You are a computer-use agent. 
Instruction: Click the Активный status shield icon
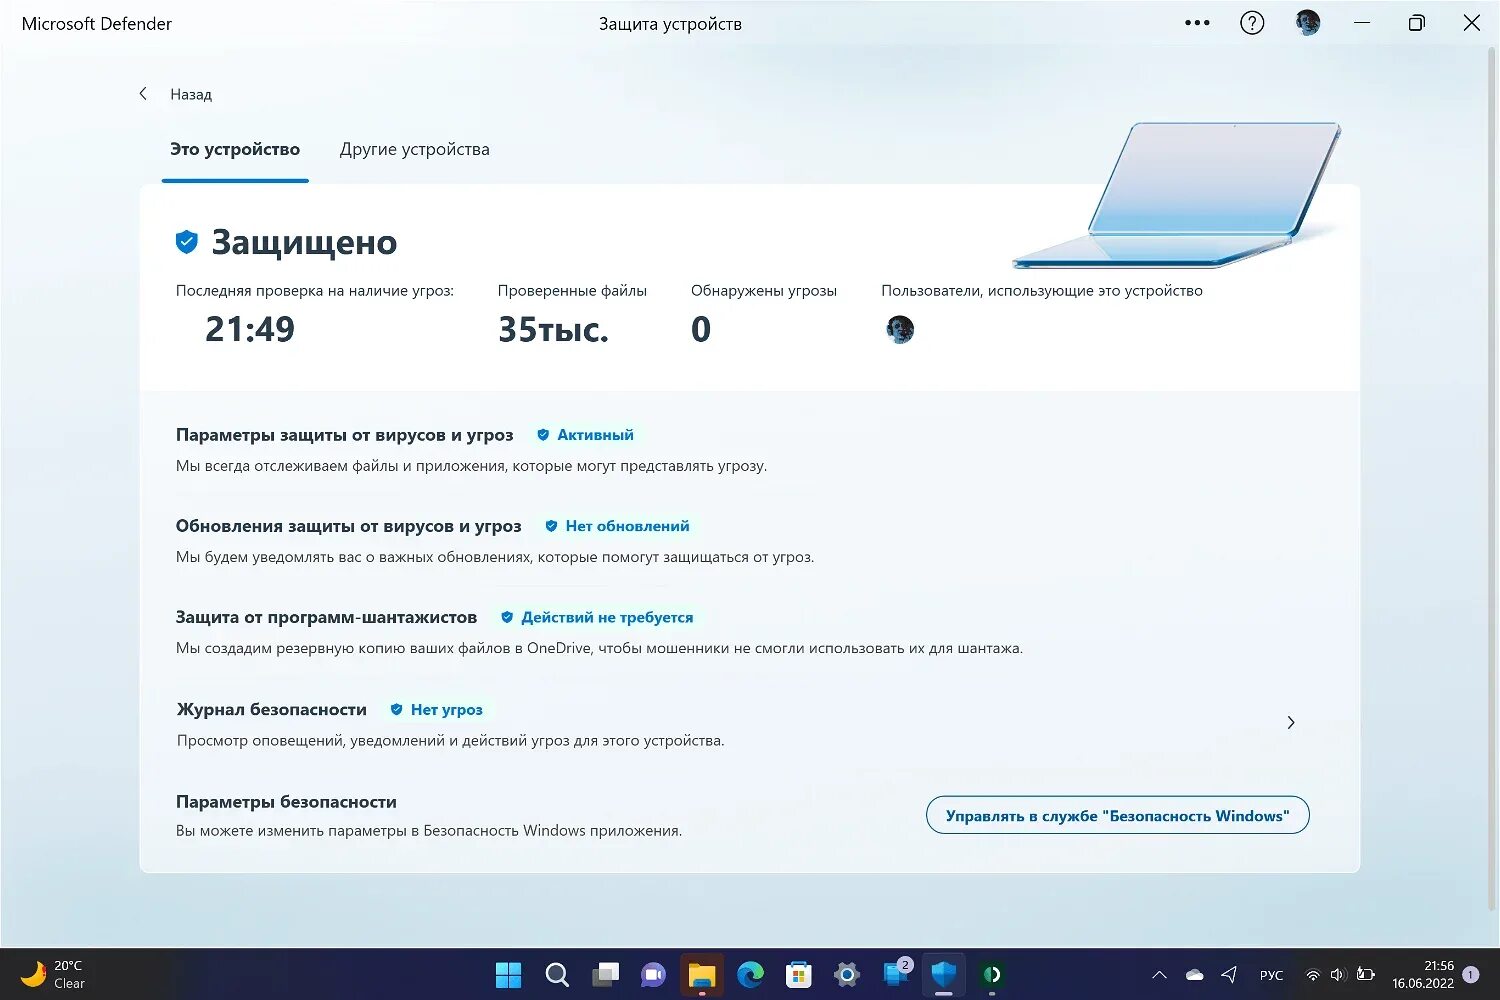coord(543,435)
